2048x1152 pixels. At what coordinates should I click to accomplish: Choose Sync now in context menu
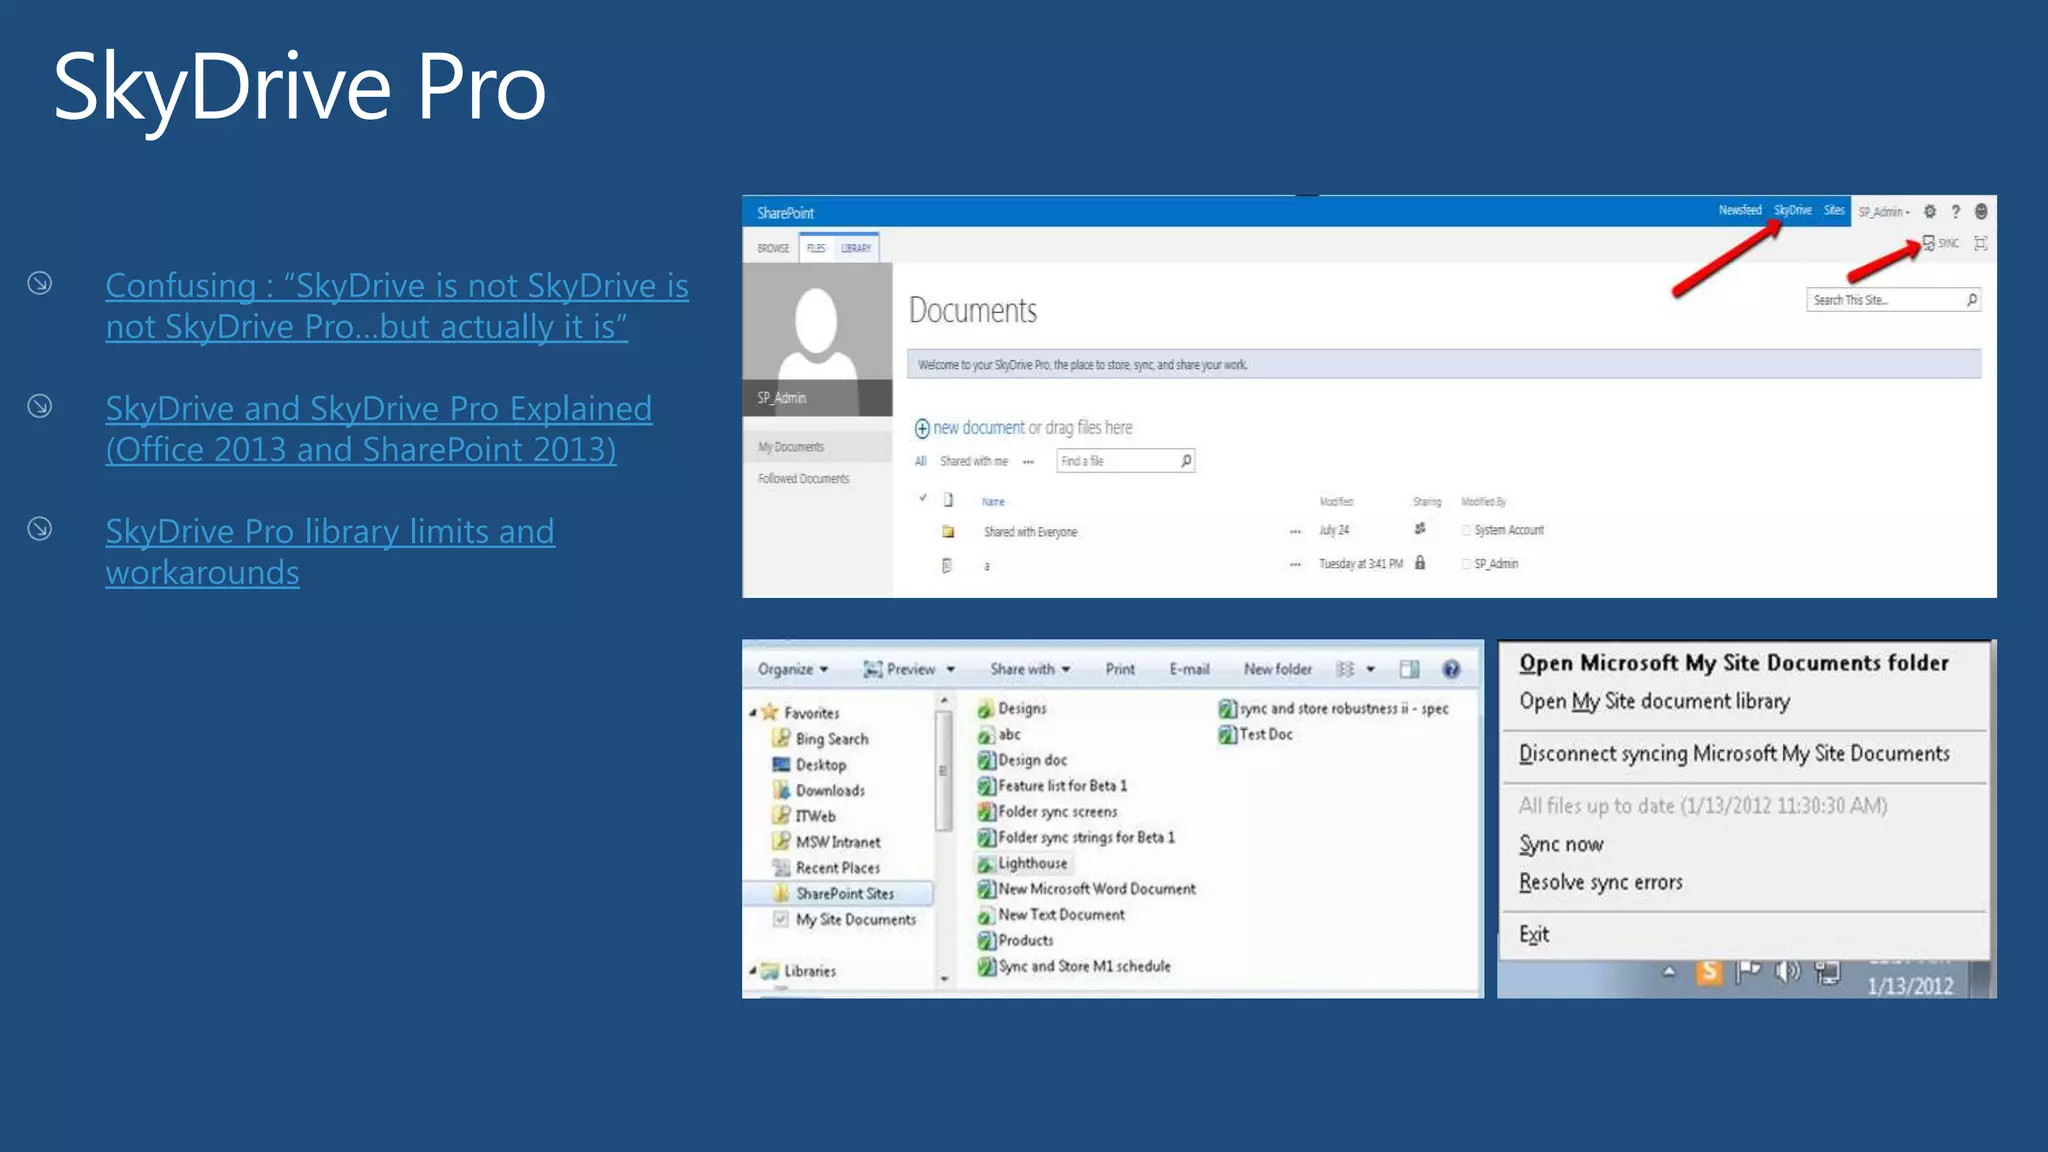[x=1561, y=844]
